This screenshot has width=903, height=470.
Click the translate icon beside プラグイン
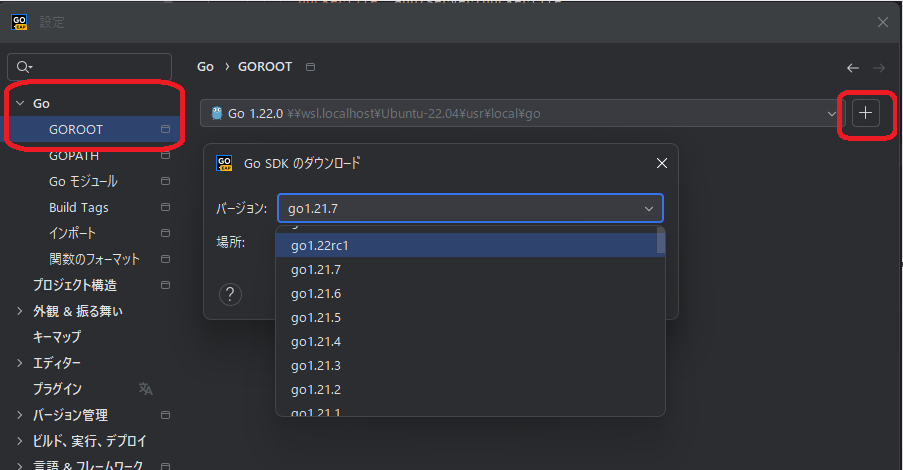point(146,389)
